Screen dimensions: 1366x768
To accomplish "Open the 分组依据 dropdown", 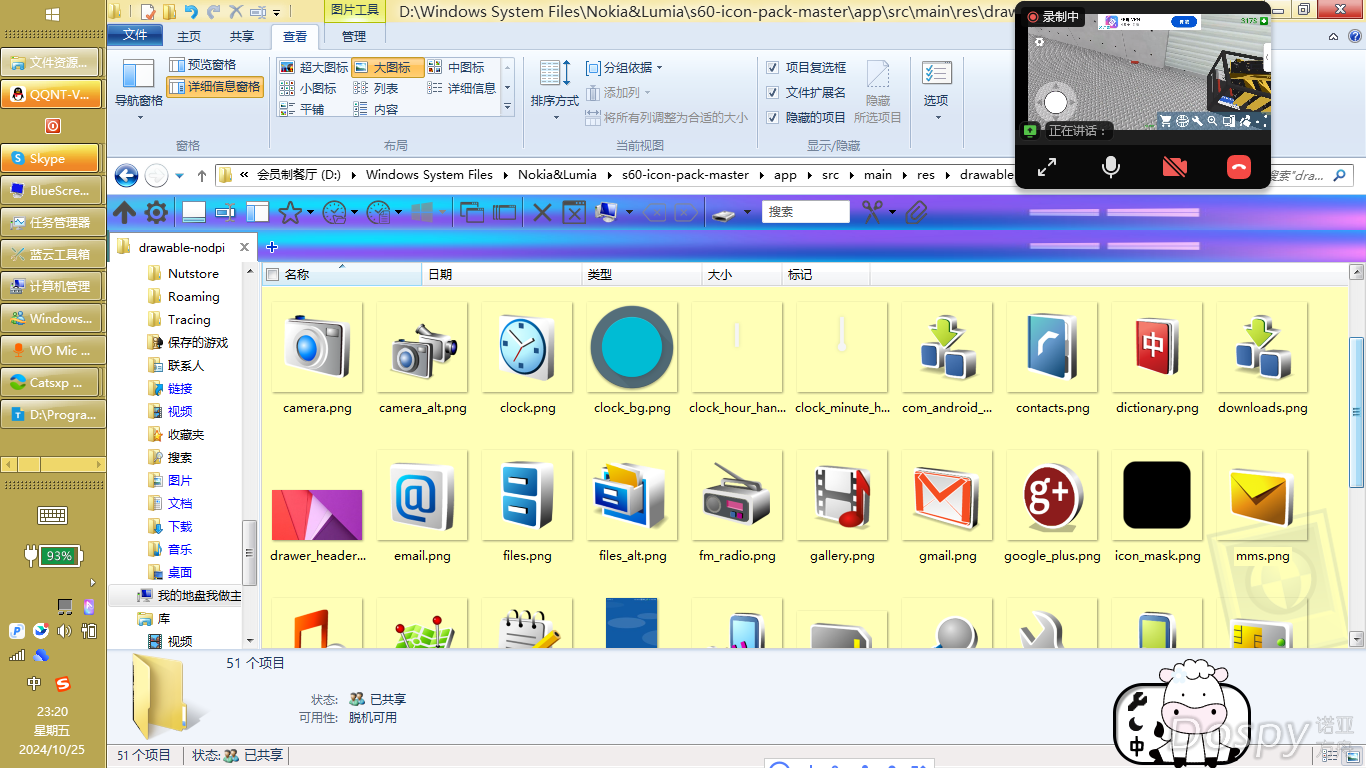I will pyautogui.click(x=624, y=67).
